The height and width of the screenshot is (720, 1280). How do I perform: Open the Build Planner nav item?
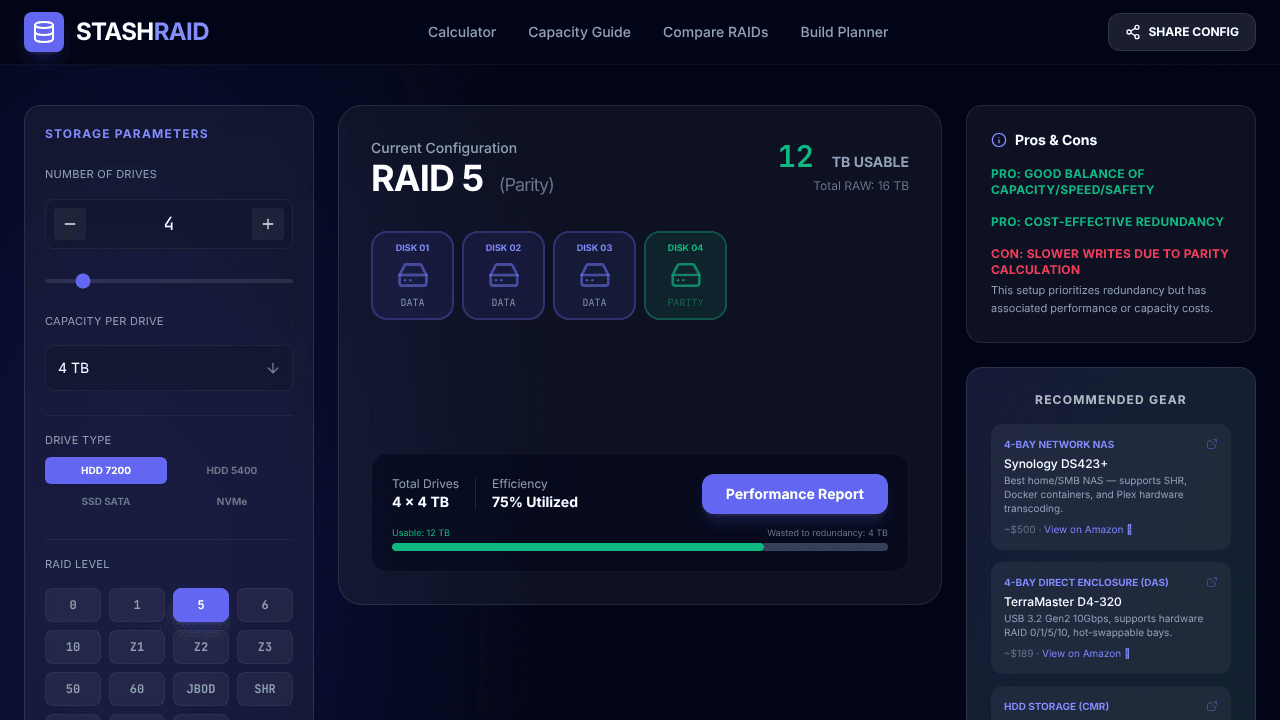point(844,32)
